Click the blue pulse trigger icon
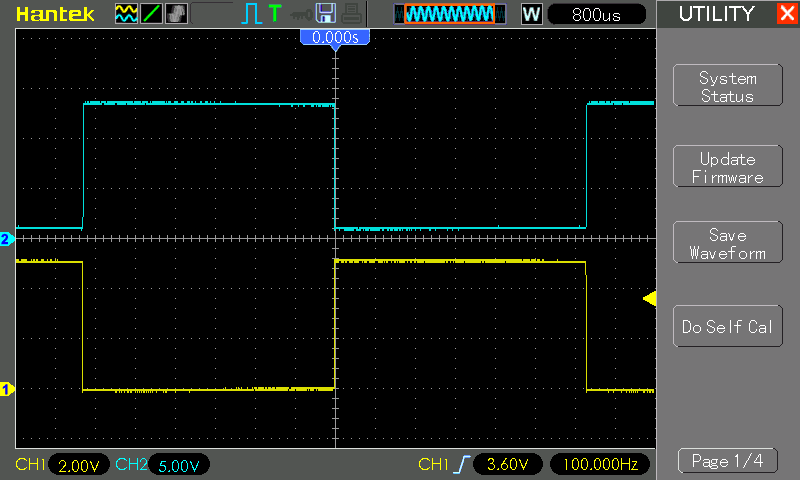The height and width of the screenshot is (480, 800). tap(251, 14)
